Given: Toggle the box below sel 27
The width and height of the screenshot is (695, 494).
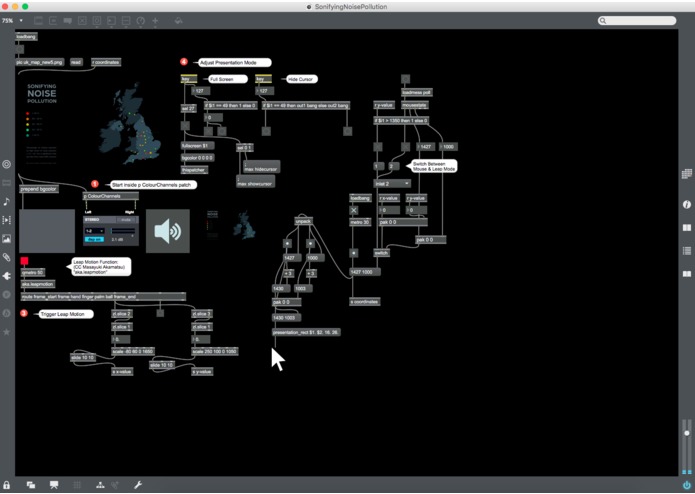Looking at the screenshot, I should pyautogui.click(x=185, y=126).
